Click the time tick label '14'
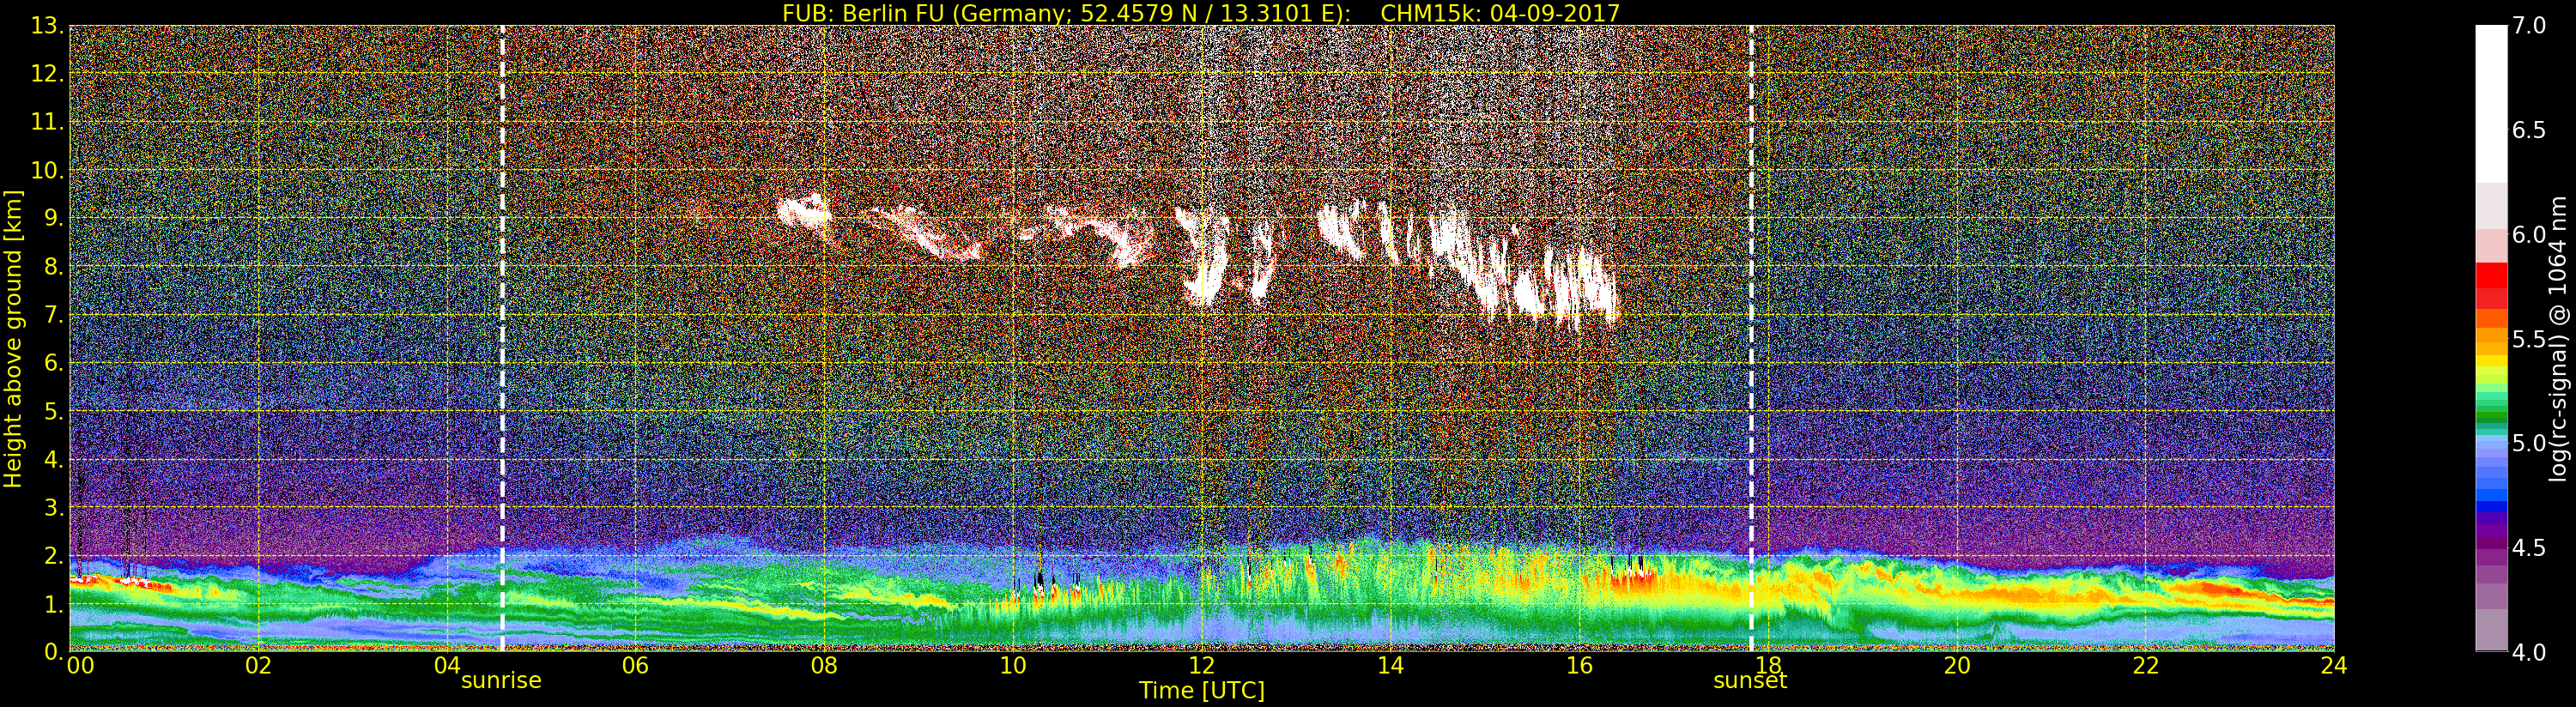The height and width of the screenshot is (707, 2576). pos(1390,666)
